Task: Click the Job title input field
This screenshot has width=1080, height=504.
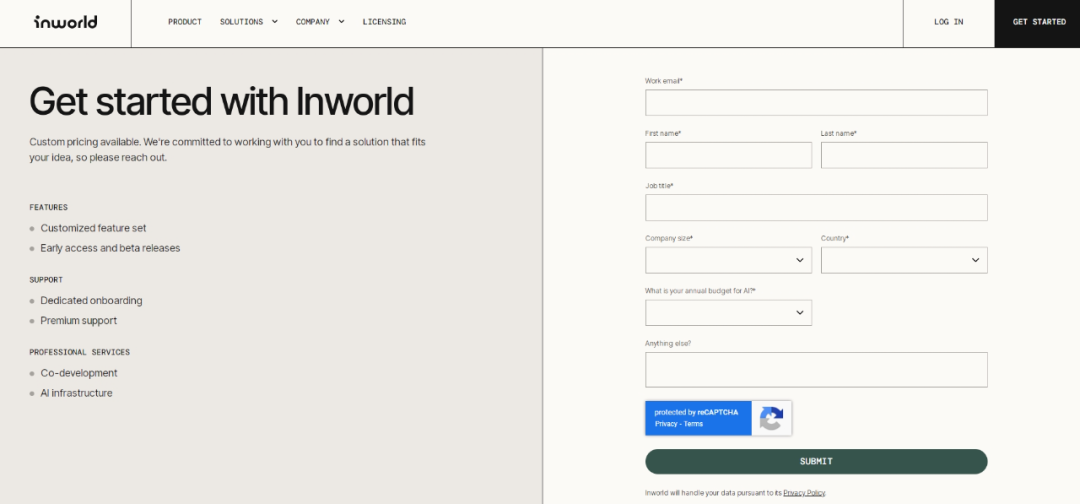Action: [816, 208]
